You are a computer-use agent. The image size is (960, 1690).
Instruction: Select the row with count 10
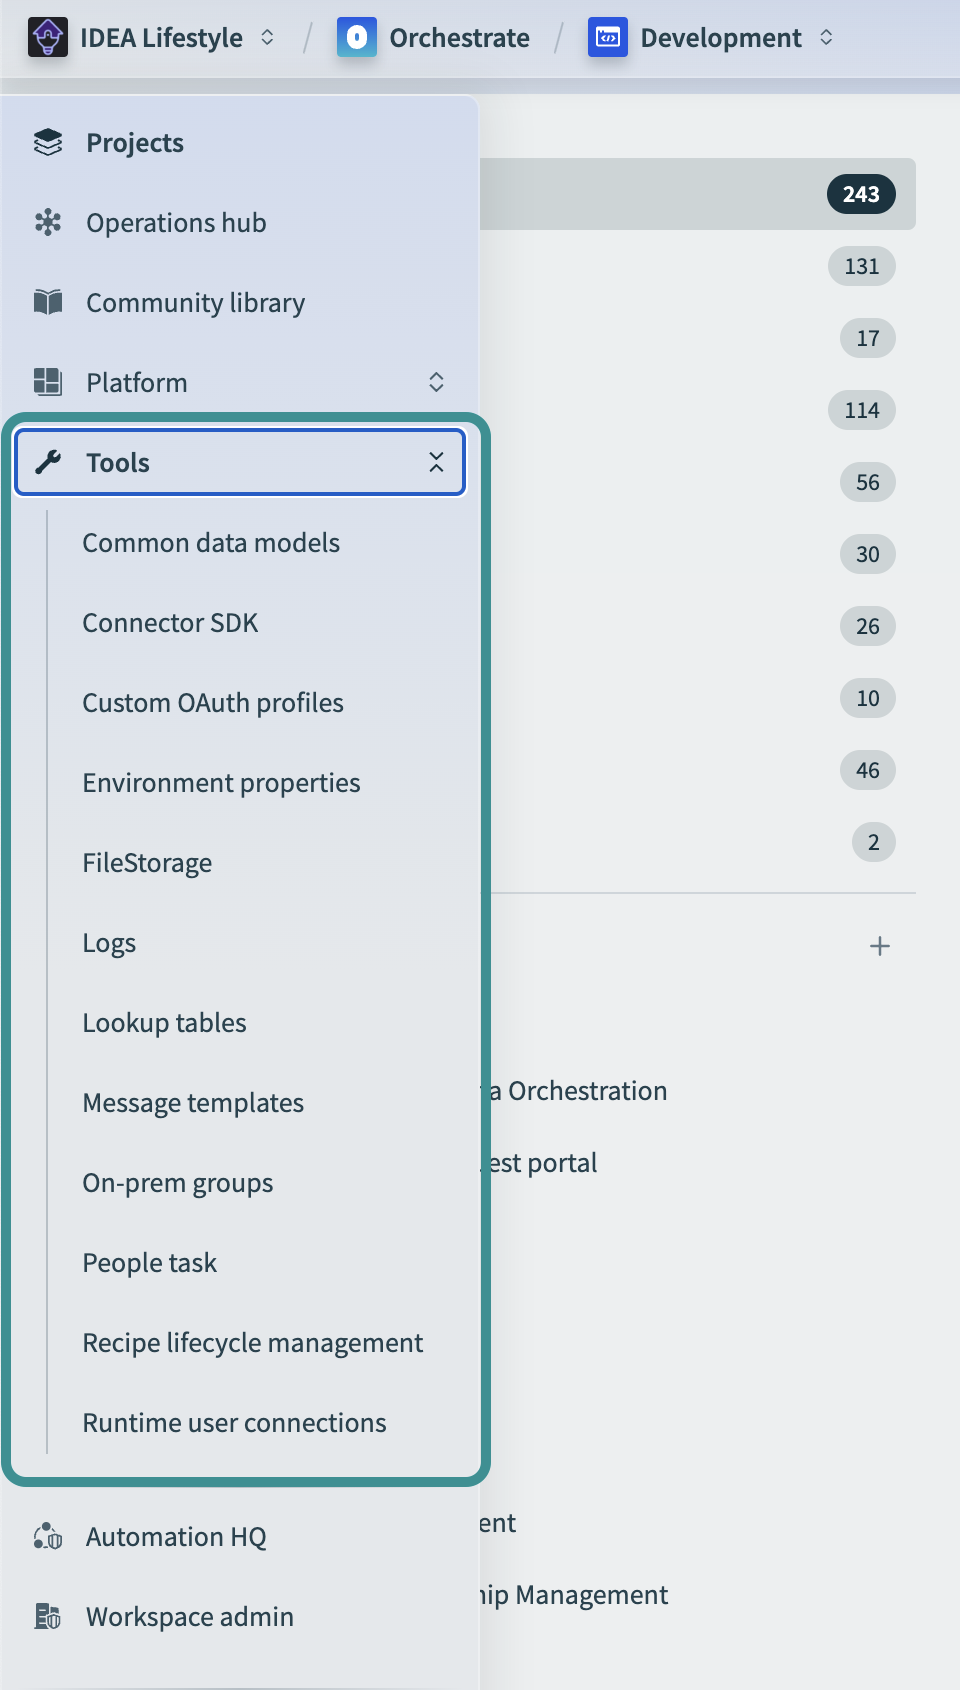point(698,698)
